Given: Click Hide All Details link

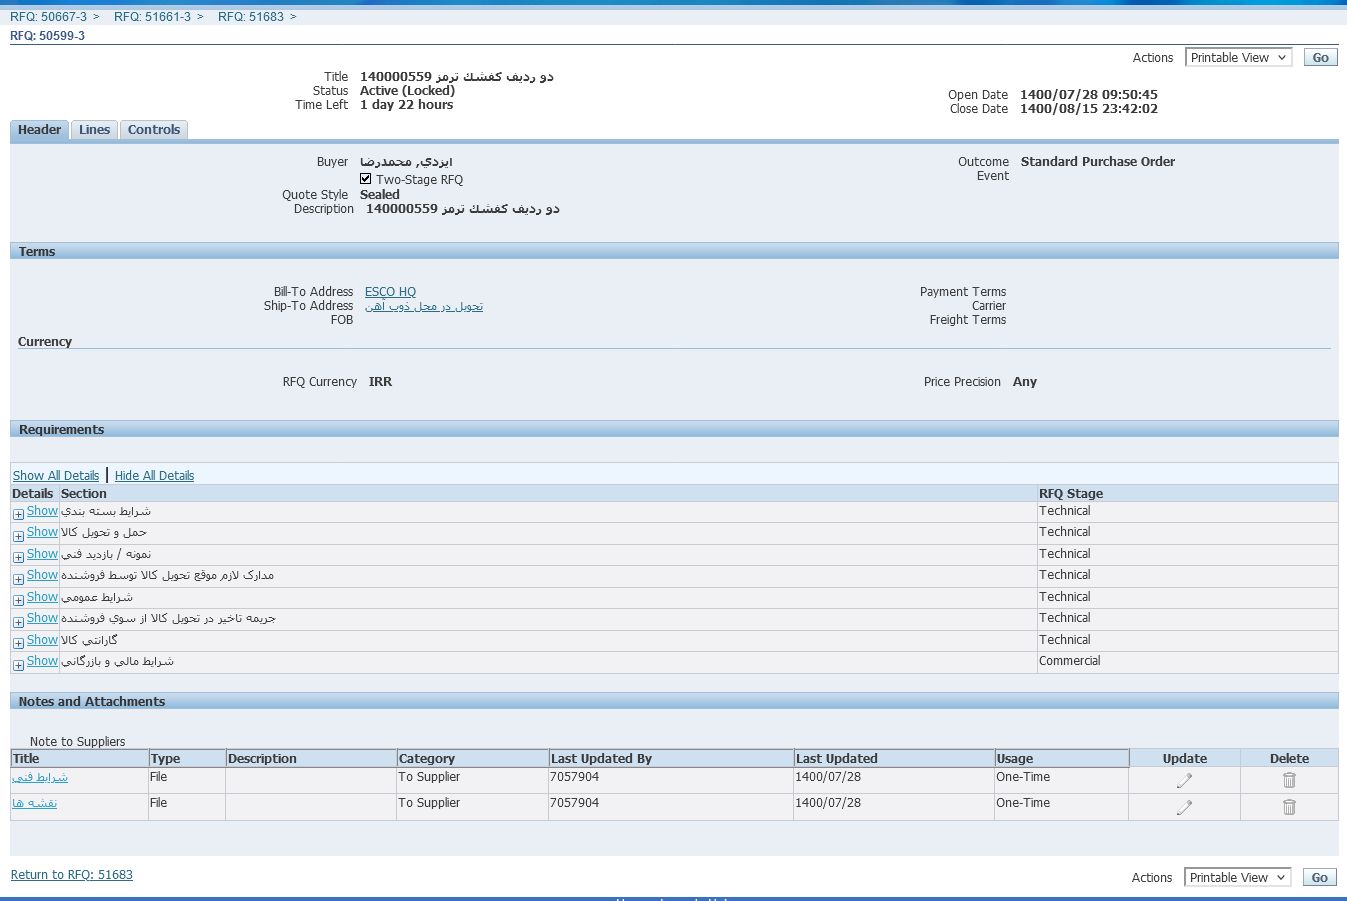Looking at the screenshot, I should [154, 476].
